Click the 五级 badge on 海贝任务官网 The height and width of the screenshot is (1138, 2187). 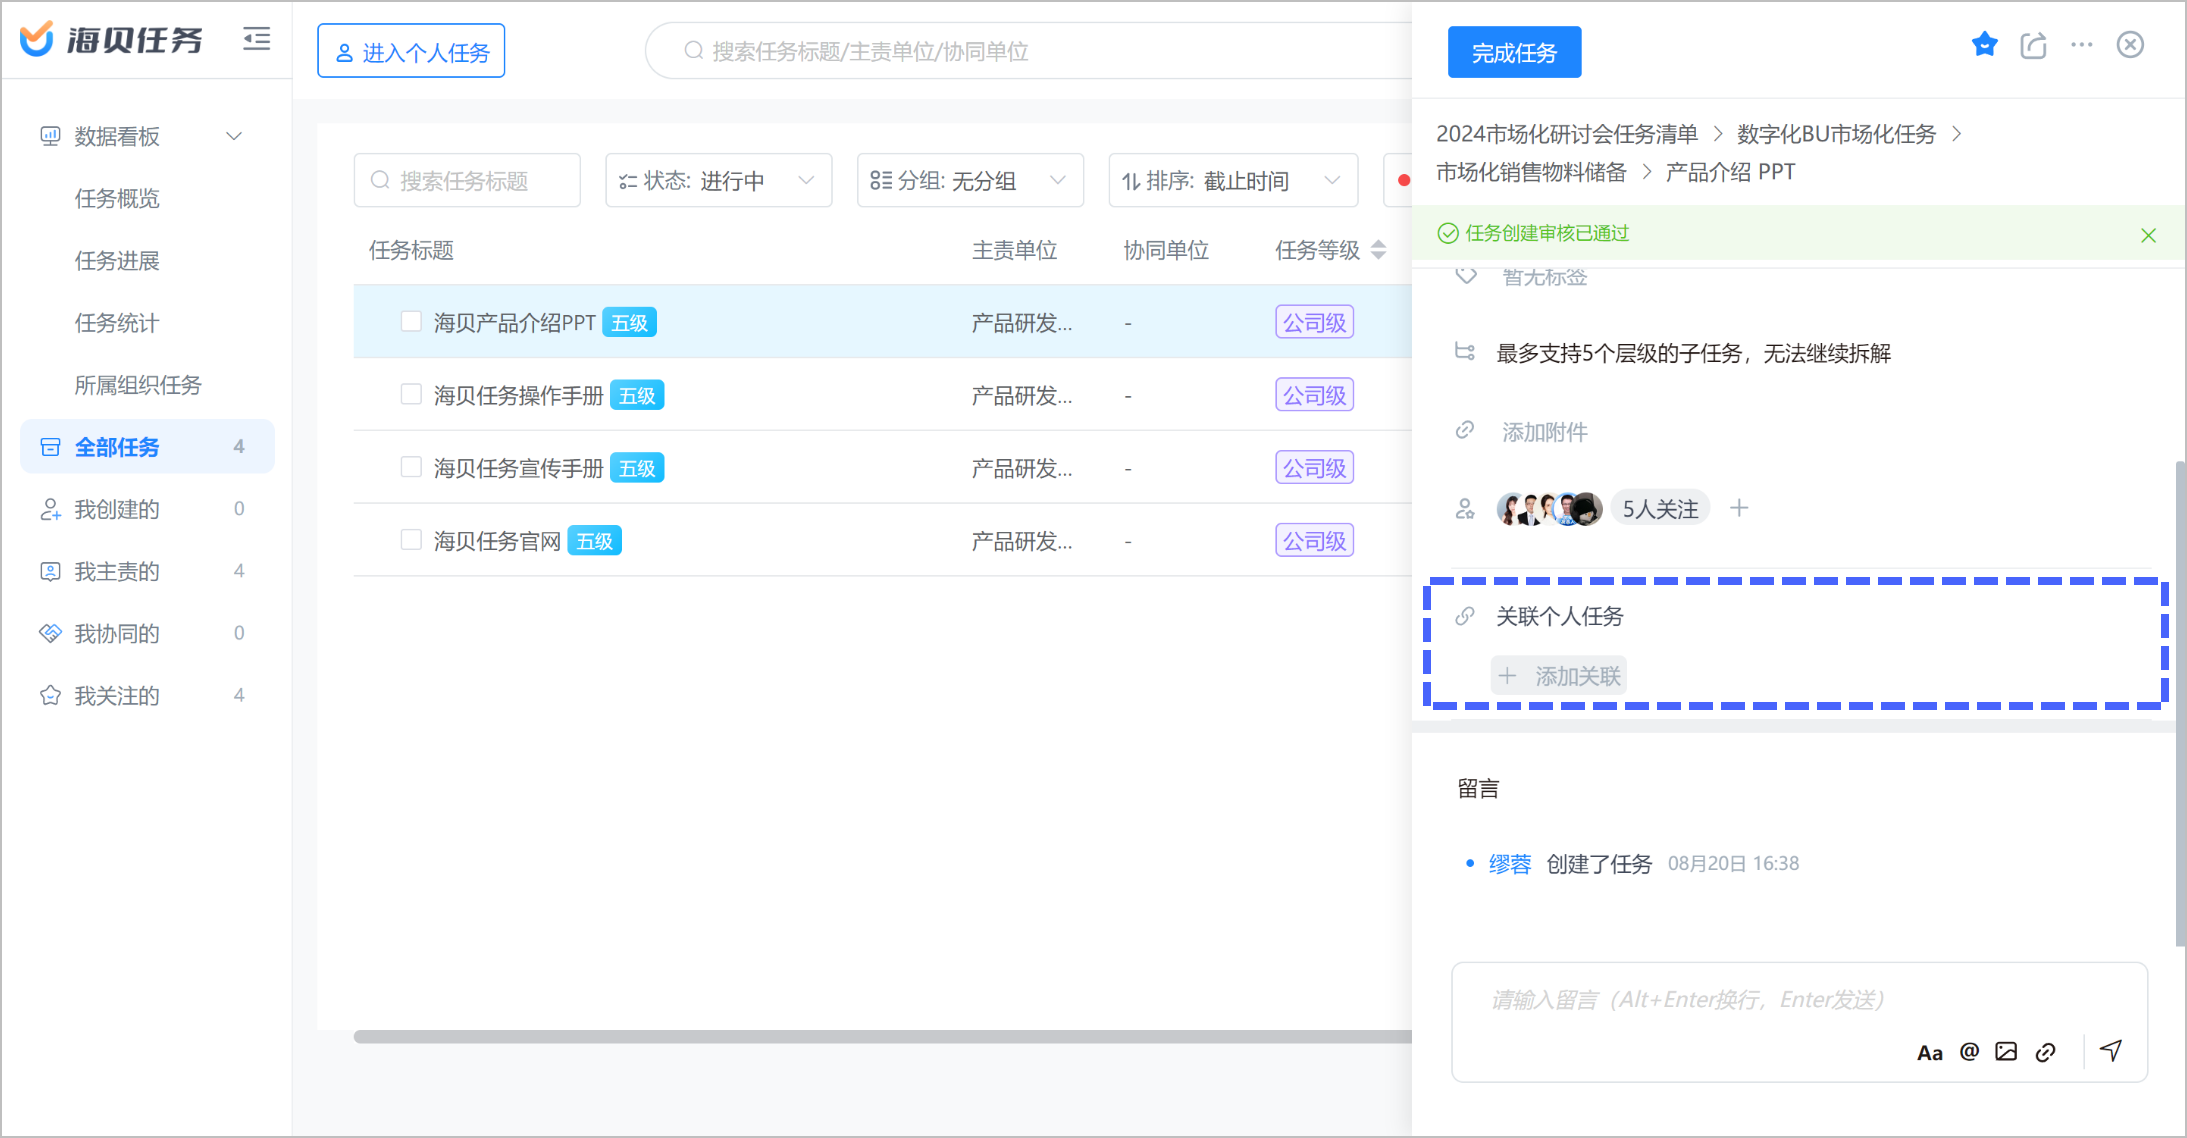click(594, 541)
